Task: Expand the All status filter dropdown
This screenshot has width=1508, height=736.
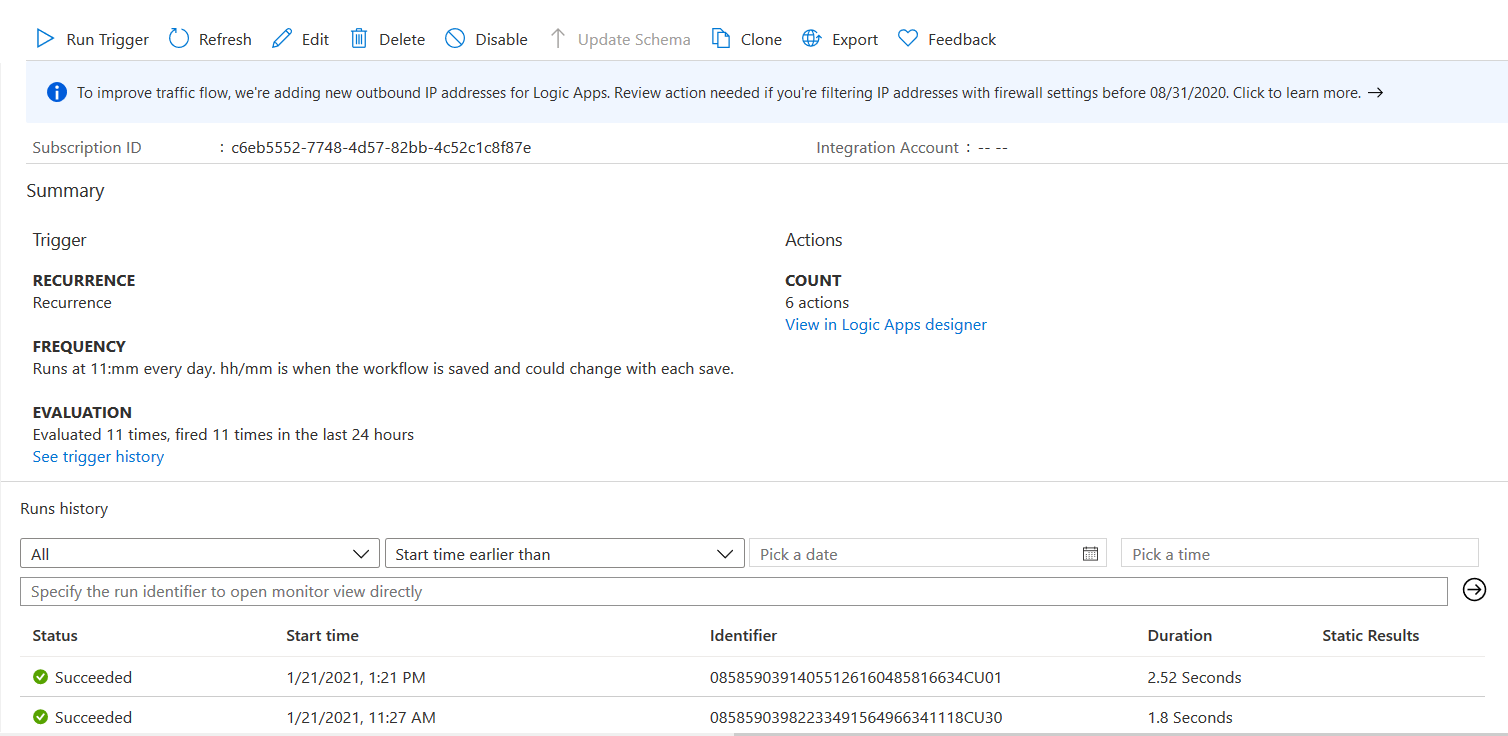Action: click(200, 554)
